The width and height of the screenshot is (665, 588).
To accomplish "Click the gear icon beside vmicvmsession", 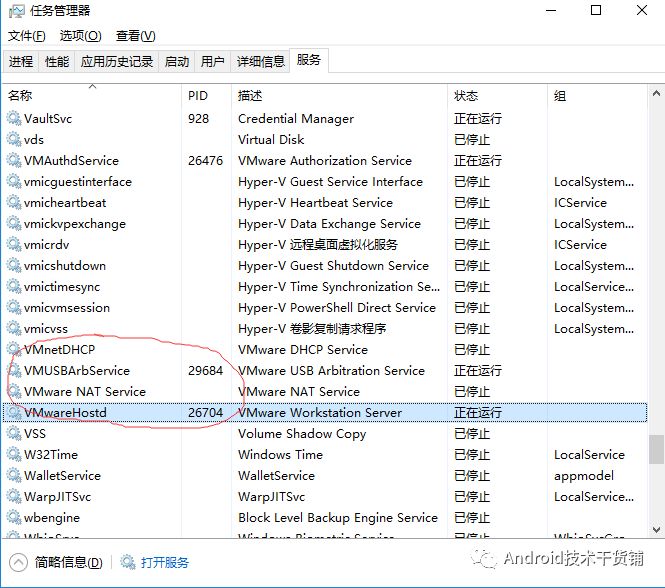I will tap(14, 307).
